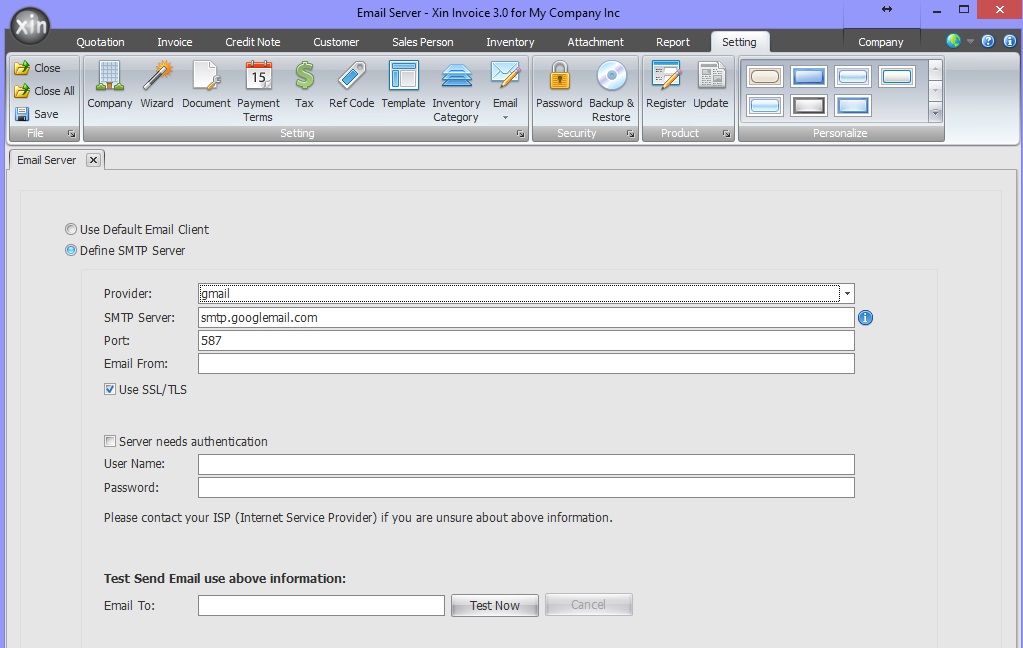The image size is (1023, 648).
Task: Click the User Name field
Action: [x=526, y=465]
